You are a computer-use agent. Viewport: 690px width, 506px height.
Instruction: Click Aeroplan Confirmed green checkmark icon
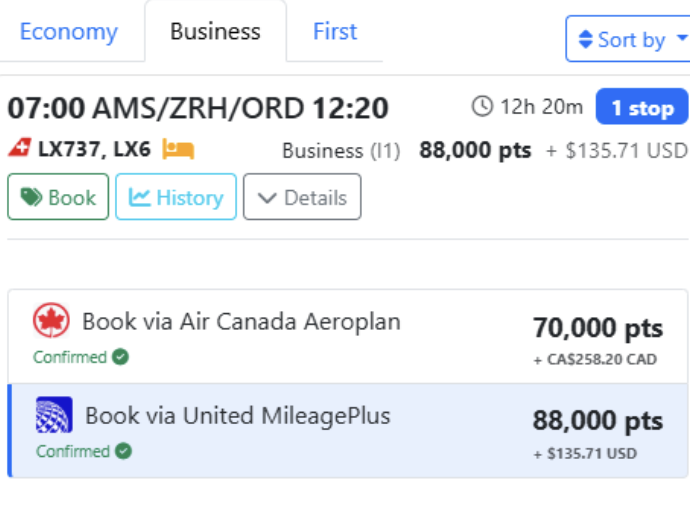pos(121,357)
